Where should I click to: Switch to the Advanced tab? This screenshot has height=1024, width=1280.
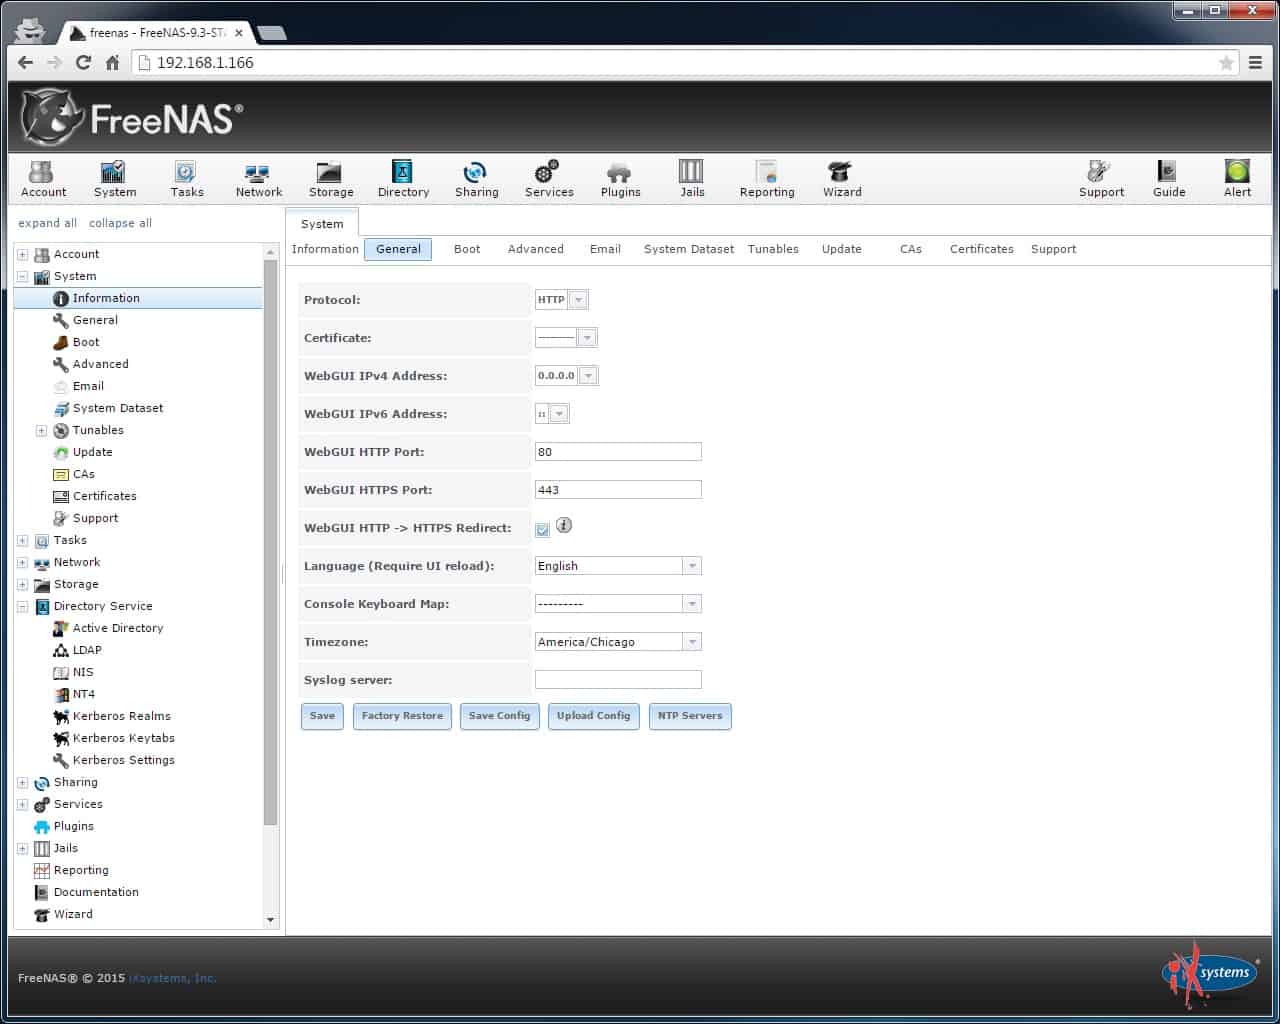pos(535,249)
